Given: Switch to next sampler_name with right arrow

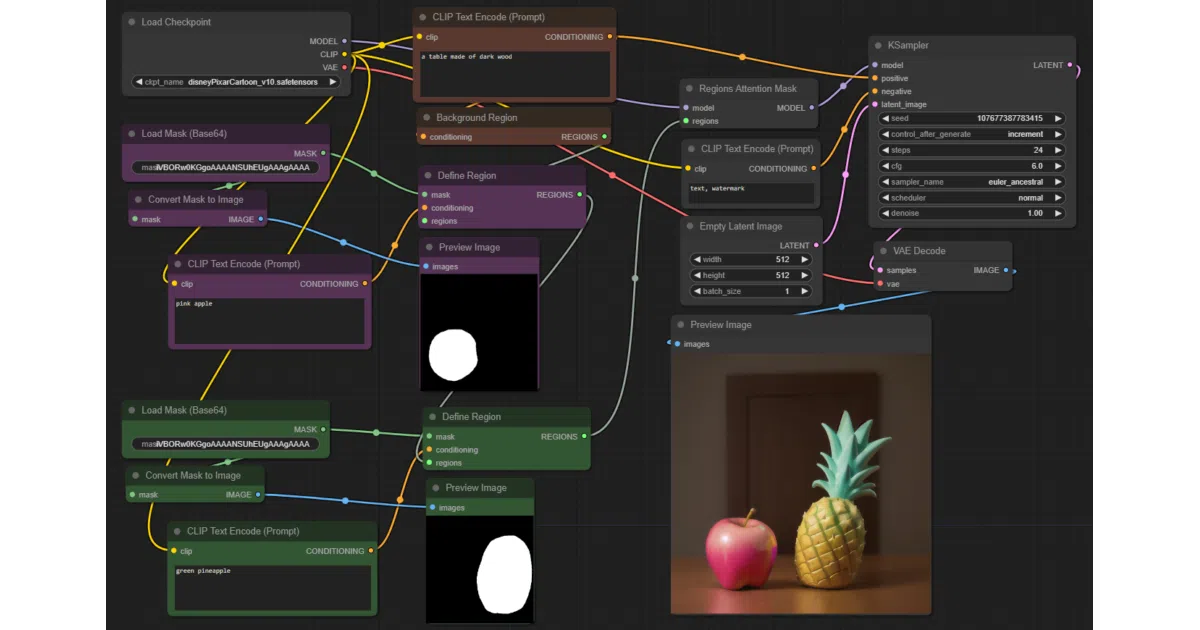Looking at the screenshot, I should pos(1058,182).
